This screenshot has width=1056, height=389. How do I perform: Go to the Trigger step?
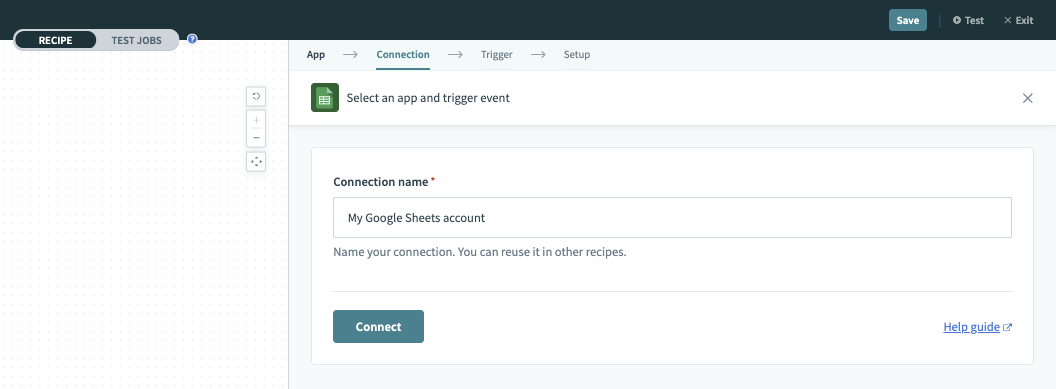(496, 55)
